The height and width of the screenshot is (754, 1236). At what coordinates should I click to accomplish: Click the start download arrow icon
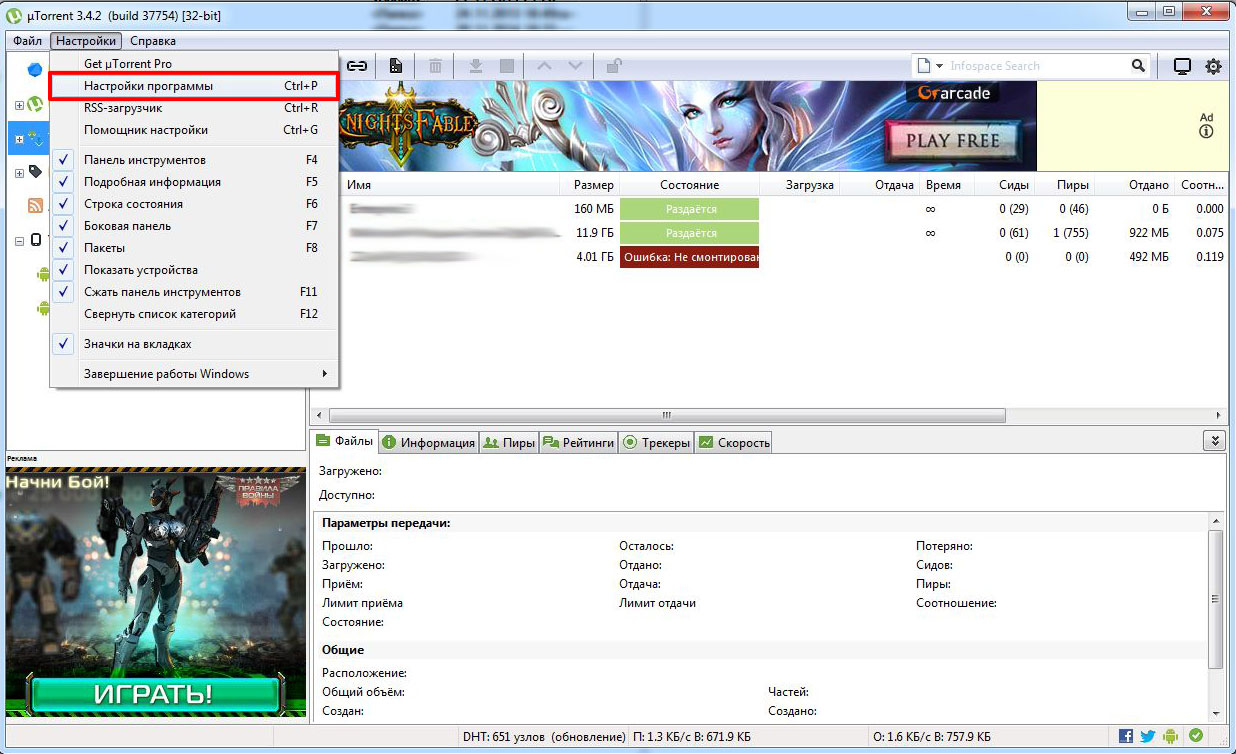click(x=476, y=66)
